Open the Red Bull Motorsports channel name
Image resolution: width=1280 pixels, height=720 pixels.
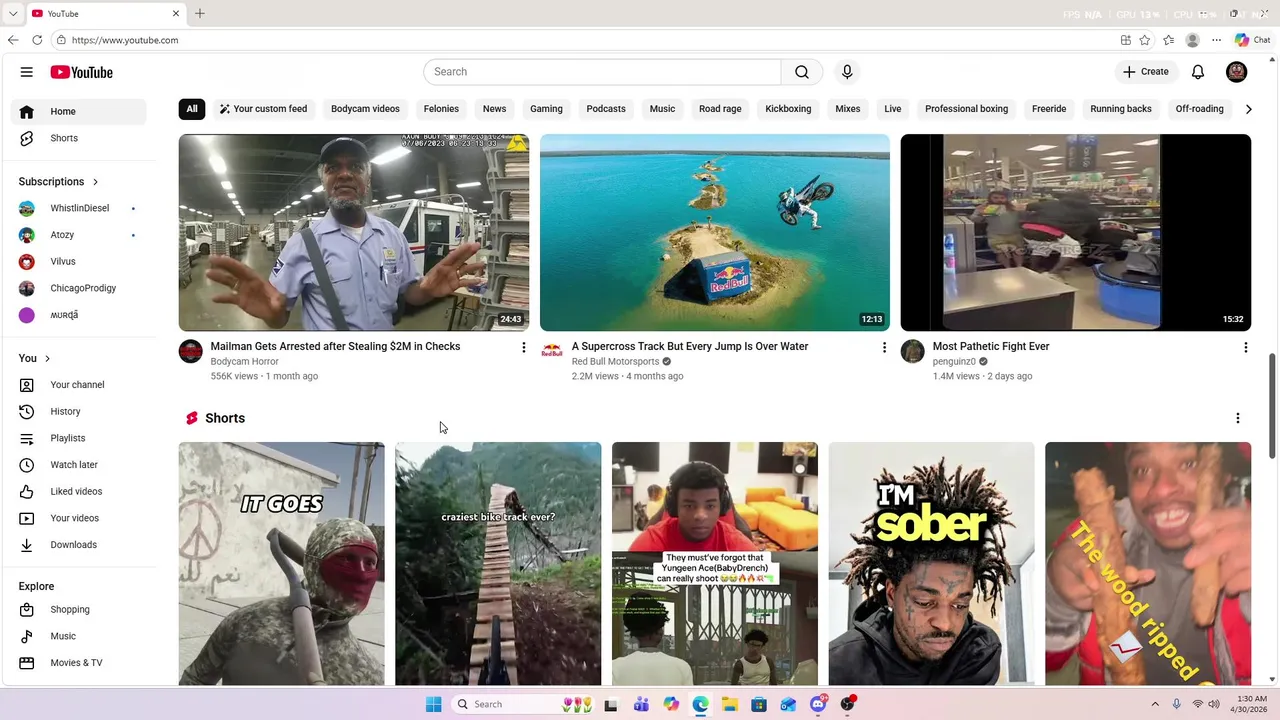pos(615,361)
